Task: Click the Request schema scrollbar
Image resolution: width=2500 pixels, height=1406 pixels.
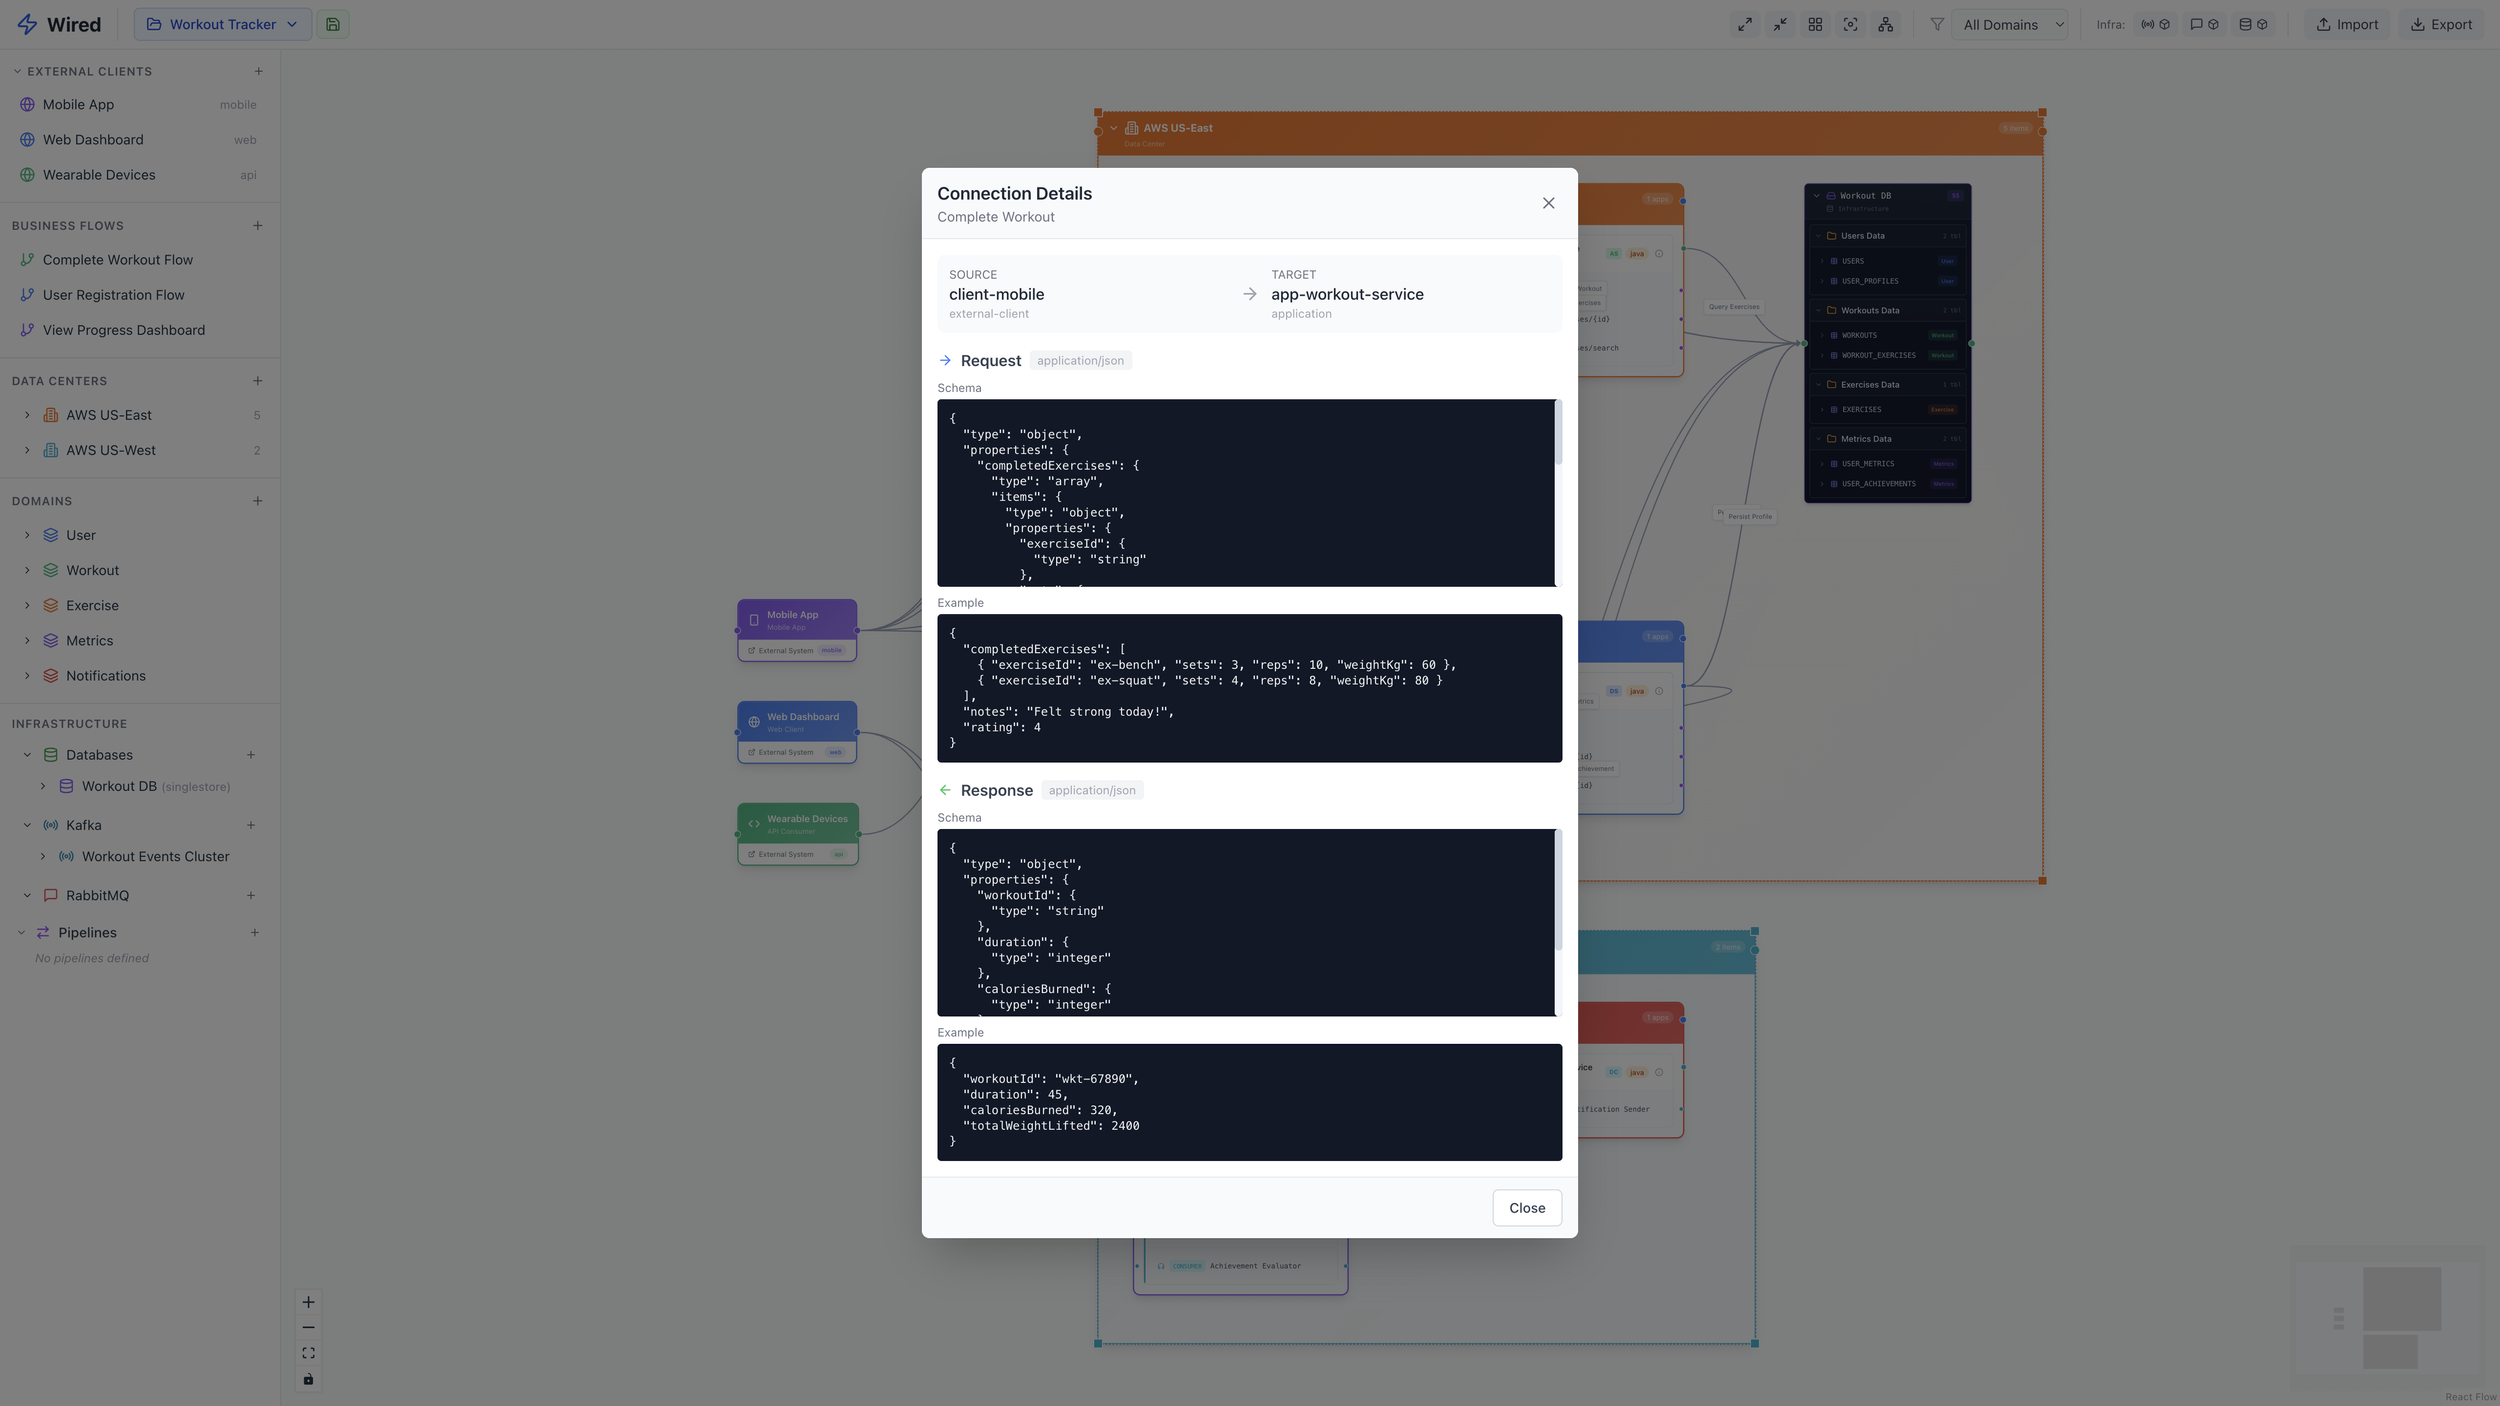Action: 1558,433
